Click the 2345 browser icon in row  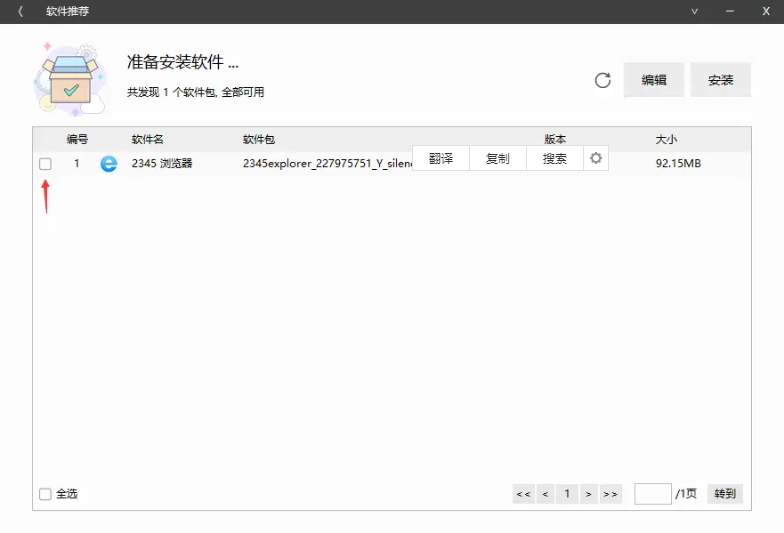pyautogui.click(x=108, y=163)
